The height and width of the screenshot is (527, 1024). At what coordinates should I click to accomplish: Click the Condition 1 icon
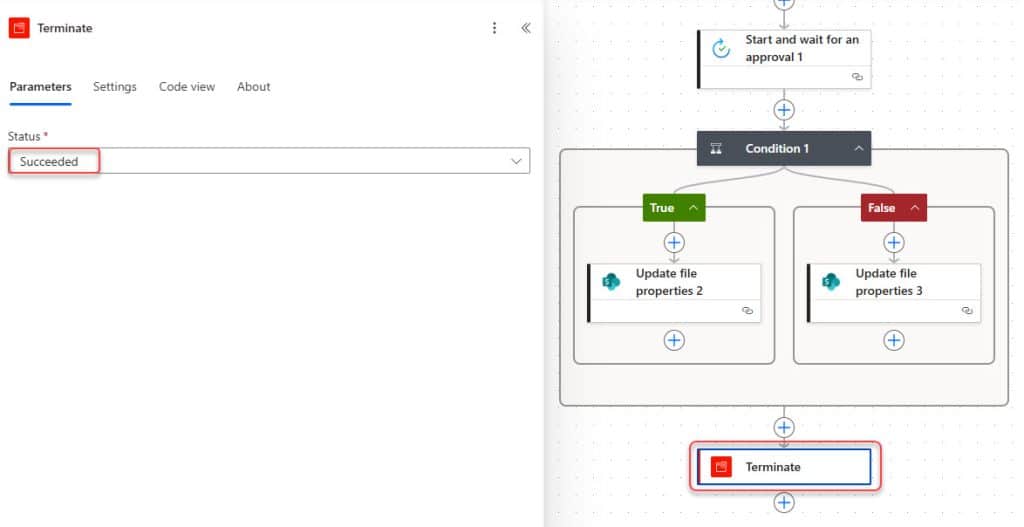(x=716, y=148)
